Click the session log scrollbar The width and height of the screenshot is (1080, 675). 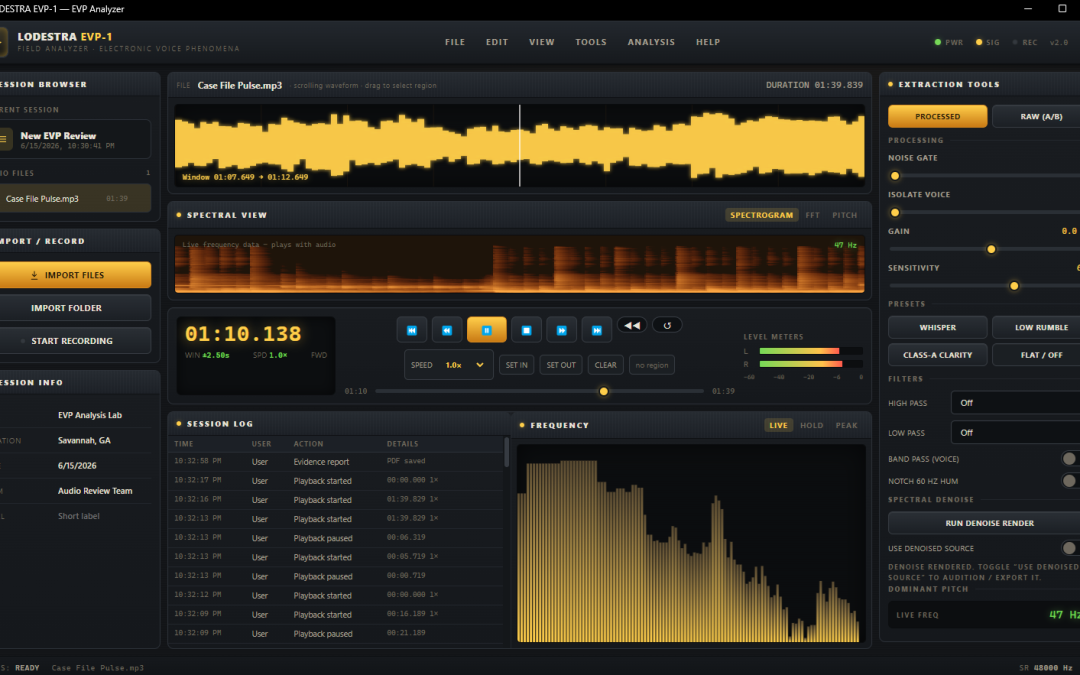point(507,453)
